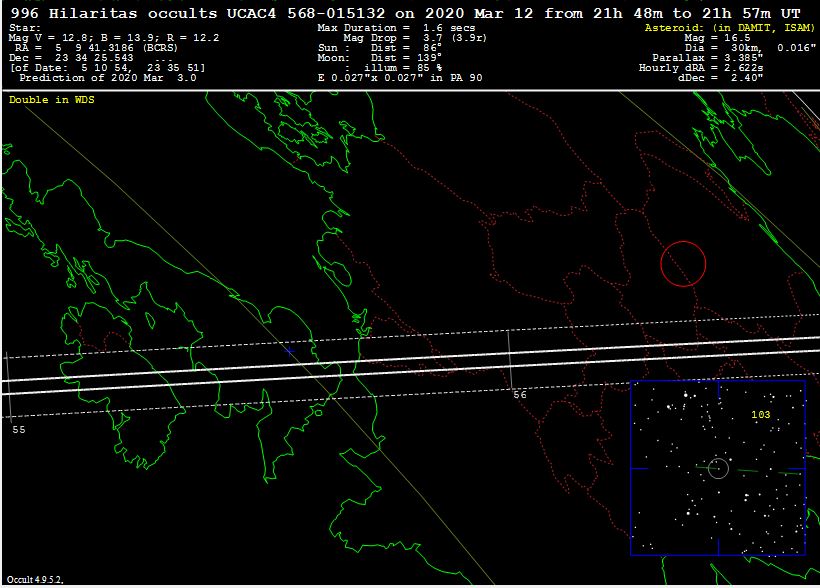This screenshot has height=588, width=820.
Task: Click the target star circle in the star chart
Action: [717, 468]
